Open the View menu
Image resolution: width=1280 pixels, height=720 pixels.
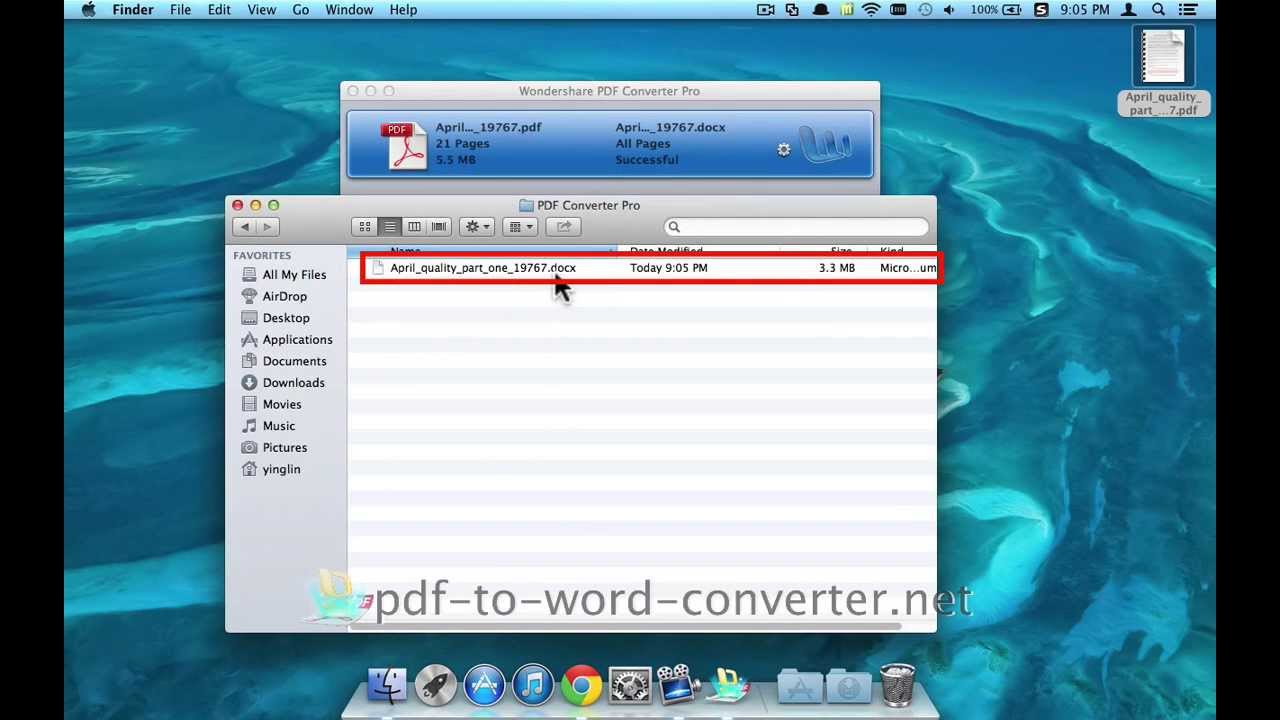(261, 10)
